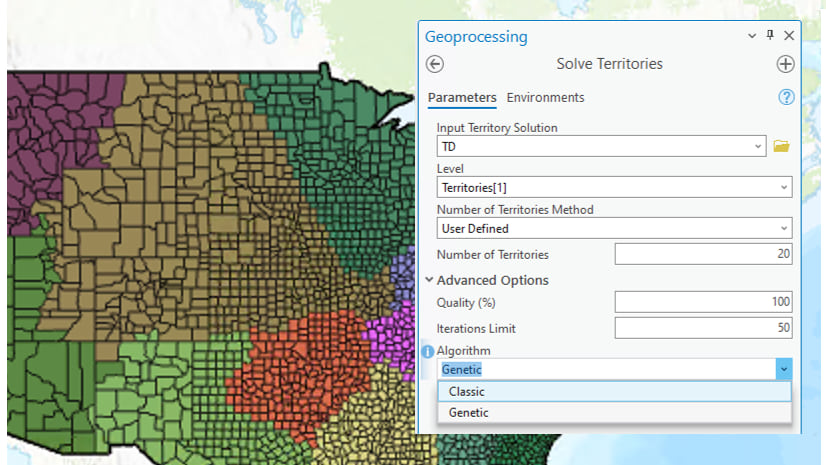The image size is (826, 465).
Task: Click the Number of Territories Method label
Action: pos(515,210)
